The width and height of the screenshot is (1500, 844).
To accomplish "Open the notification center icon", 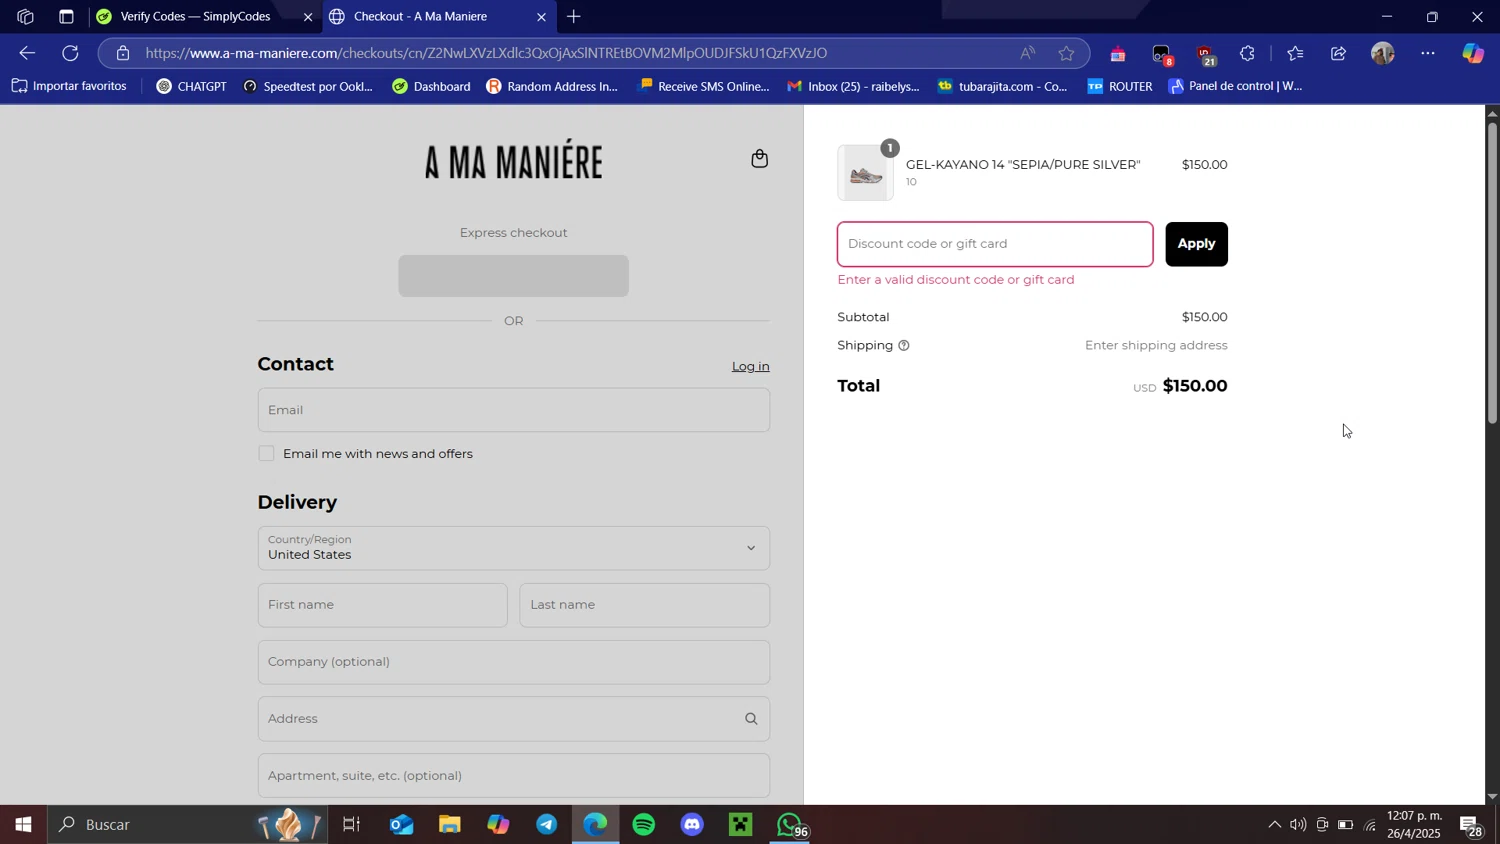I will (x=1471, y=825).
